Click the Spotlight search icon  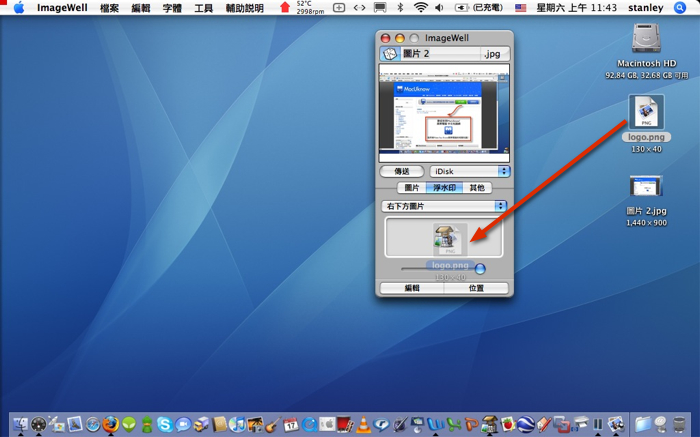point(679,8)
